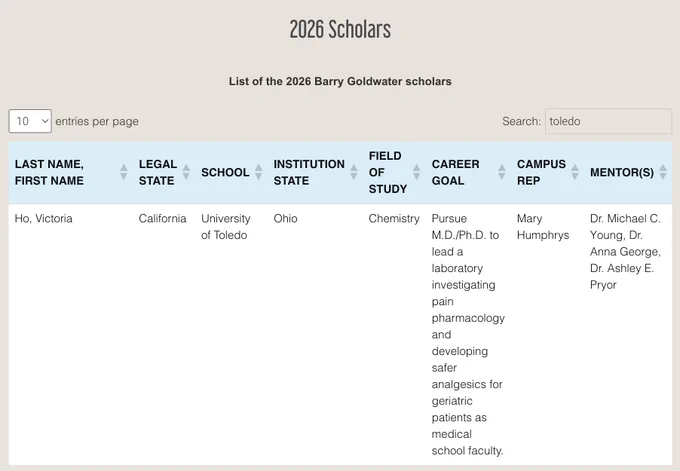This screenshot has height=471, width=680.
Task: Click the Institution State header label
Action: (x=309, y=172)
